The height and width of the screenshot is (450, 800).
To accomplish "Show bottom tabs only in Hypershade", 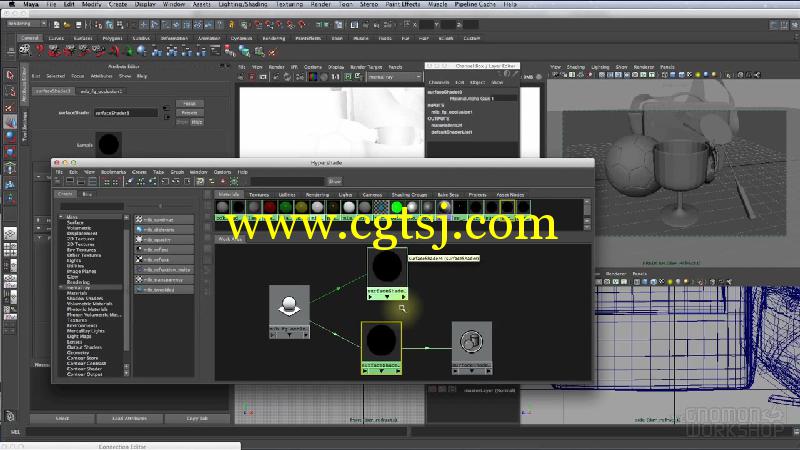I will tap(81, 181).
